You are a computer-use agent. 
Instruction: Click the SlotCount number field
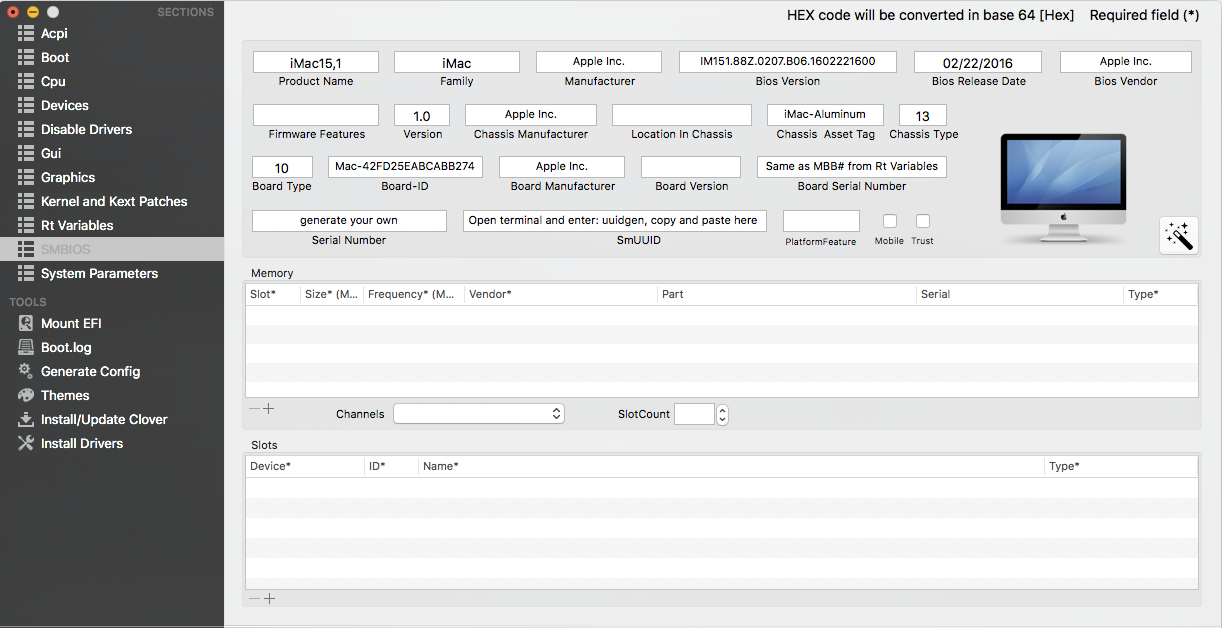(694, 414)
